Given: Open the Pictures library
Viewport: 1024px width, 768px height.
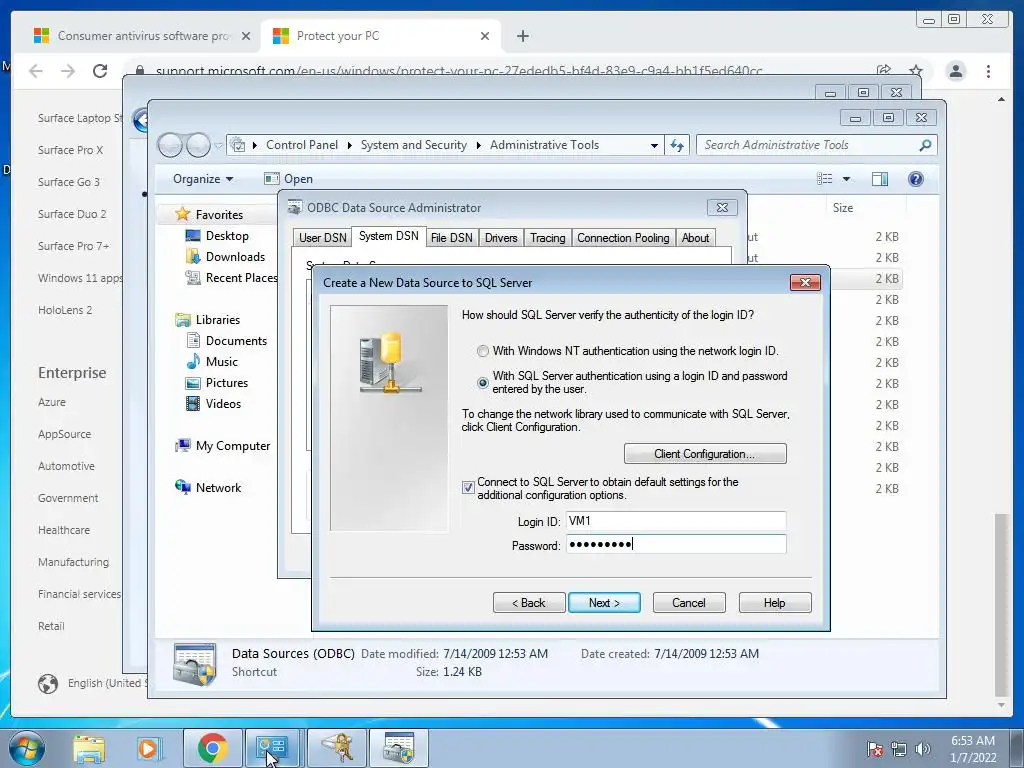Looking at the screenshot, I should [217, 383].
